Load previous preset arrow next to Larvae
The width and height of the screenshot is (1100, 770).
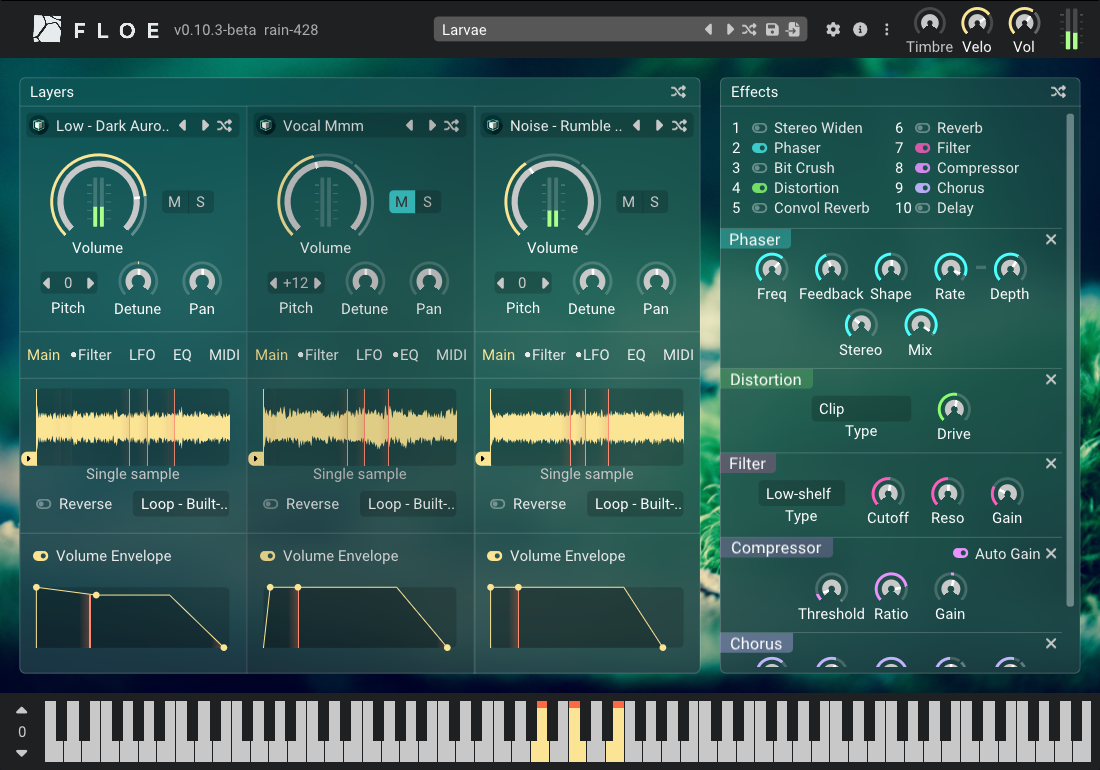pos(709,29)
